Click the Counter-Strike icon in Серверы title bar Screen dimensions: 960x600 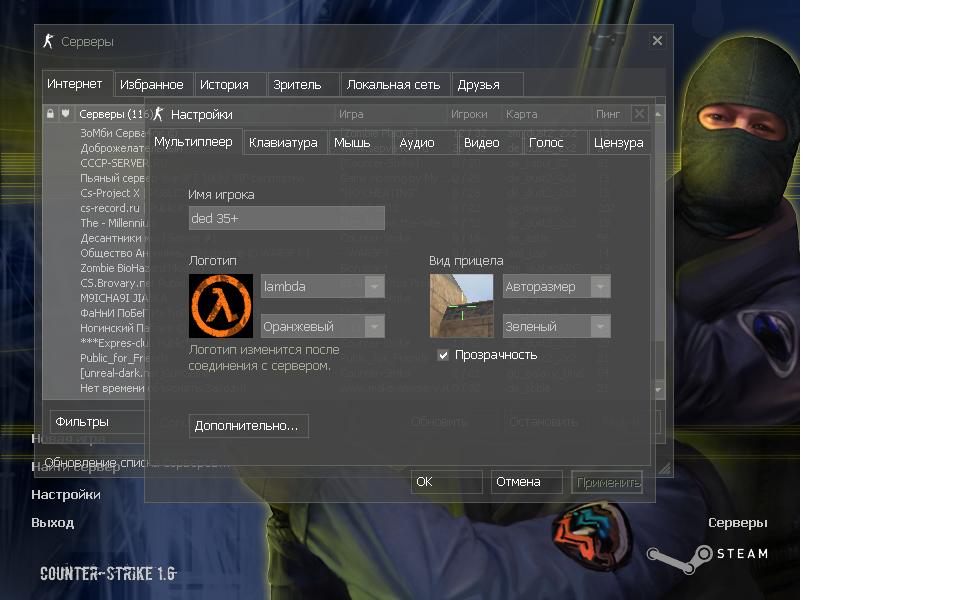(x=48, y=42)
